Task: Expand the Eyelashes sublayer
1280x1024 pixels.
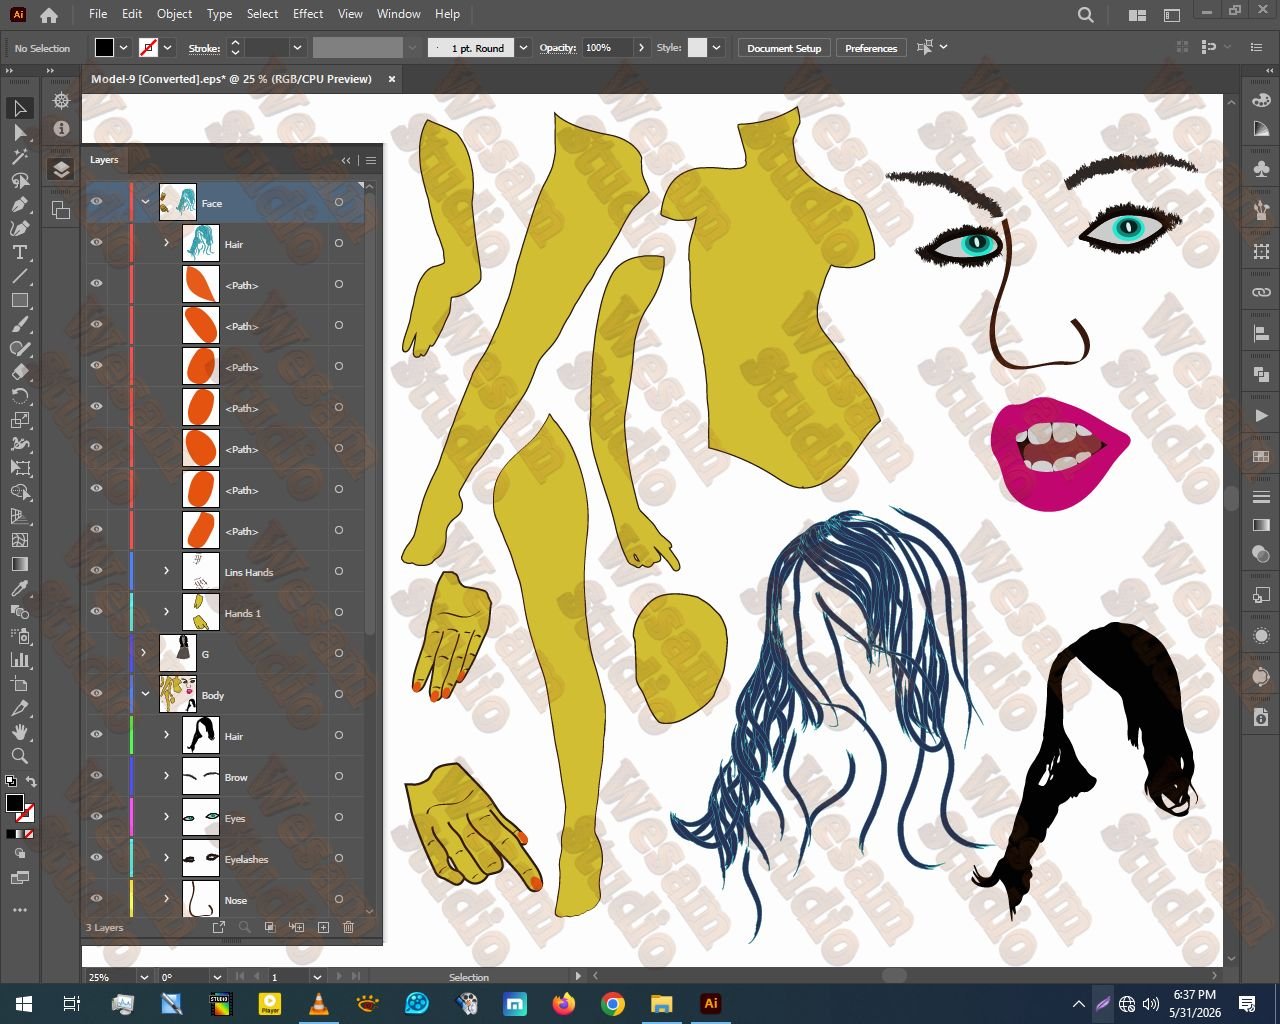Action: pyautogui.click(x=167, y=858)
